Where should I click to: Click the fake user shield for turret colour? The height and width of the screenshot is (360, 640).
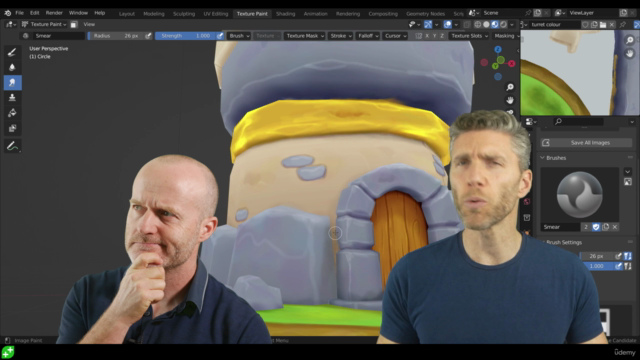(x=585, y=24)
